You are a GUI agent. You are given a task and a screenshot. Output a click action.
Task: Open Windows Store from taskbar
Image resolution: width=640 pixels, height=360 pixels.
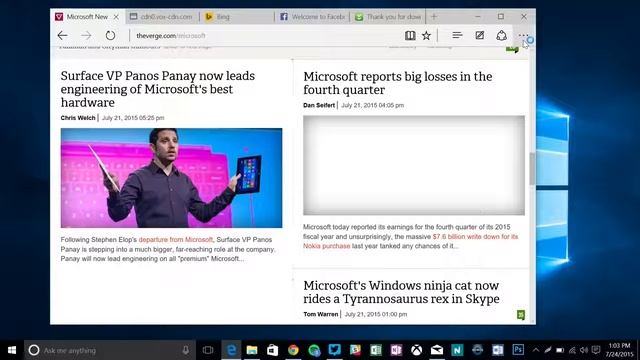[x=272, y=350]
